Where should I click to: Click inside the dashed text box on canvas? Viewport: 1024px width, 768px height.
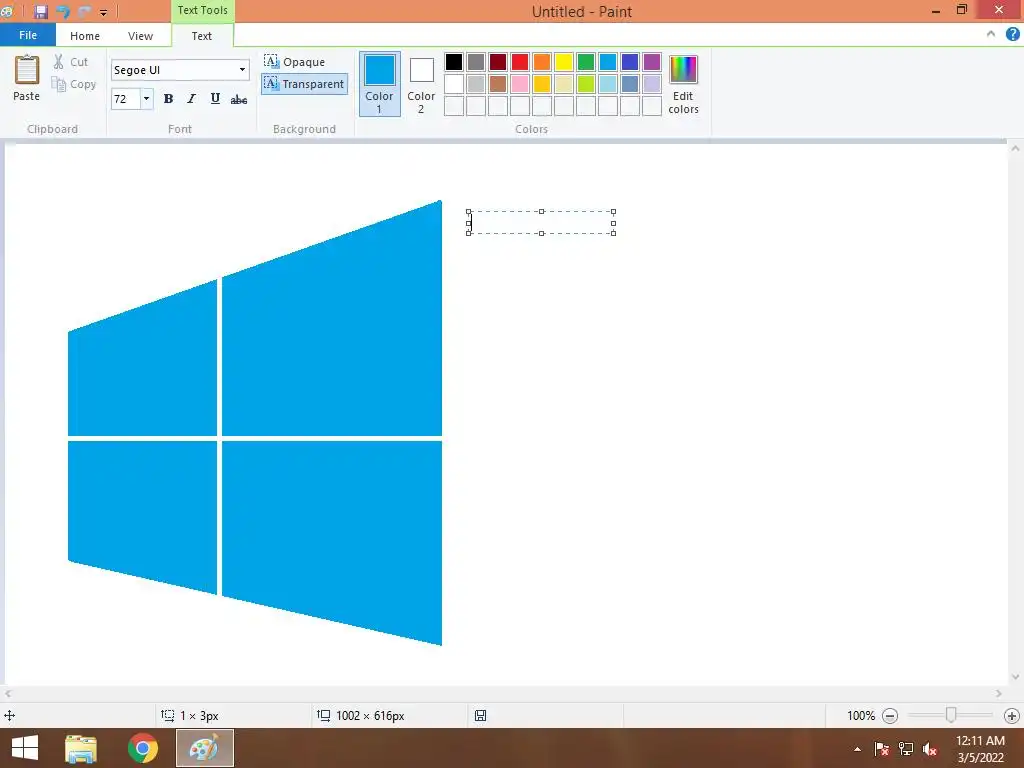coord(541,223)
